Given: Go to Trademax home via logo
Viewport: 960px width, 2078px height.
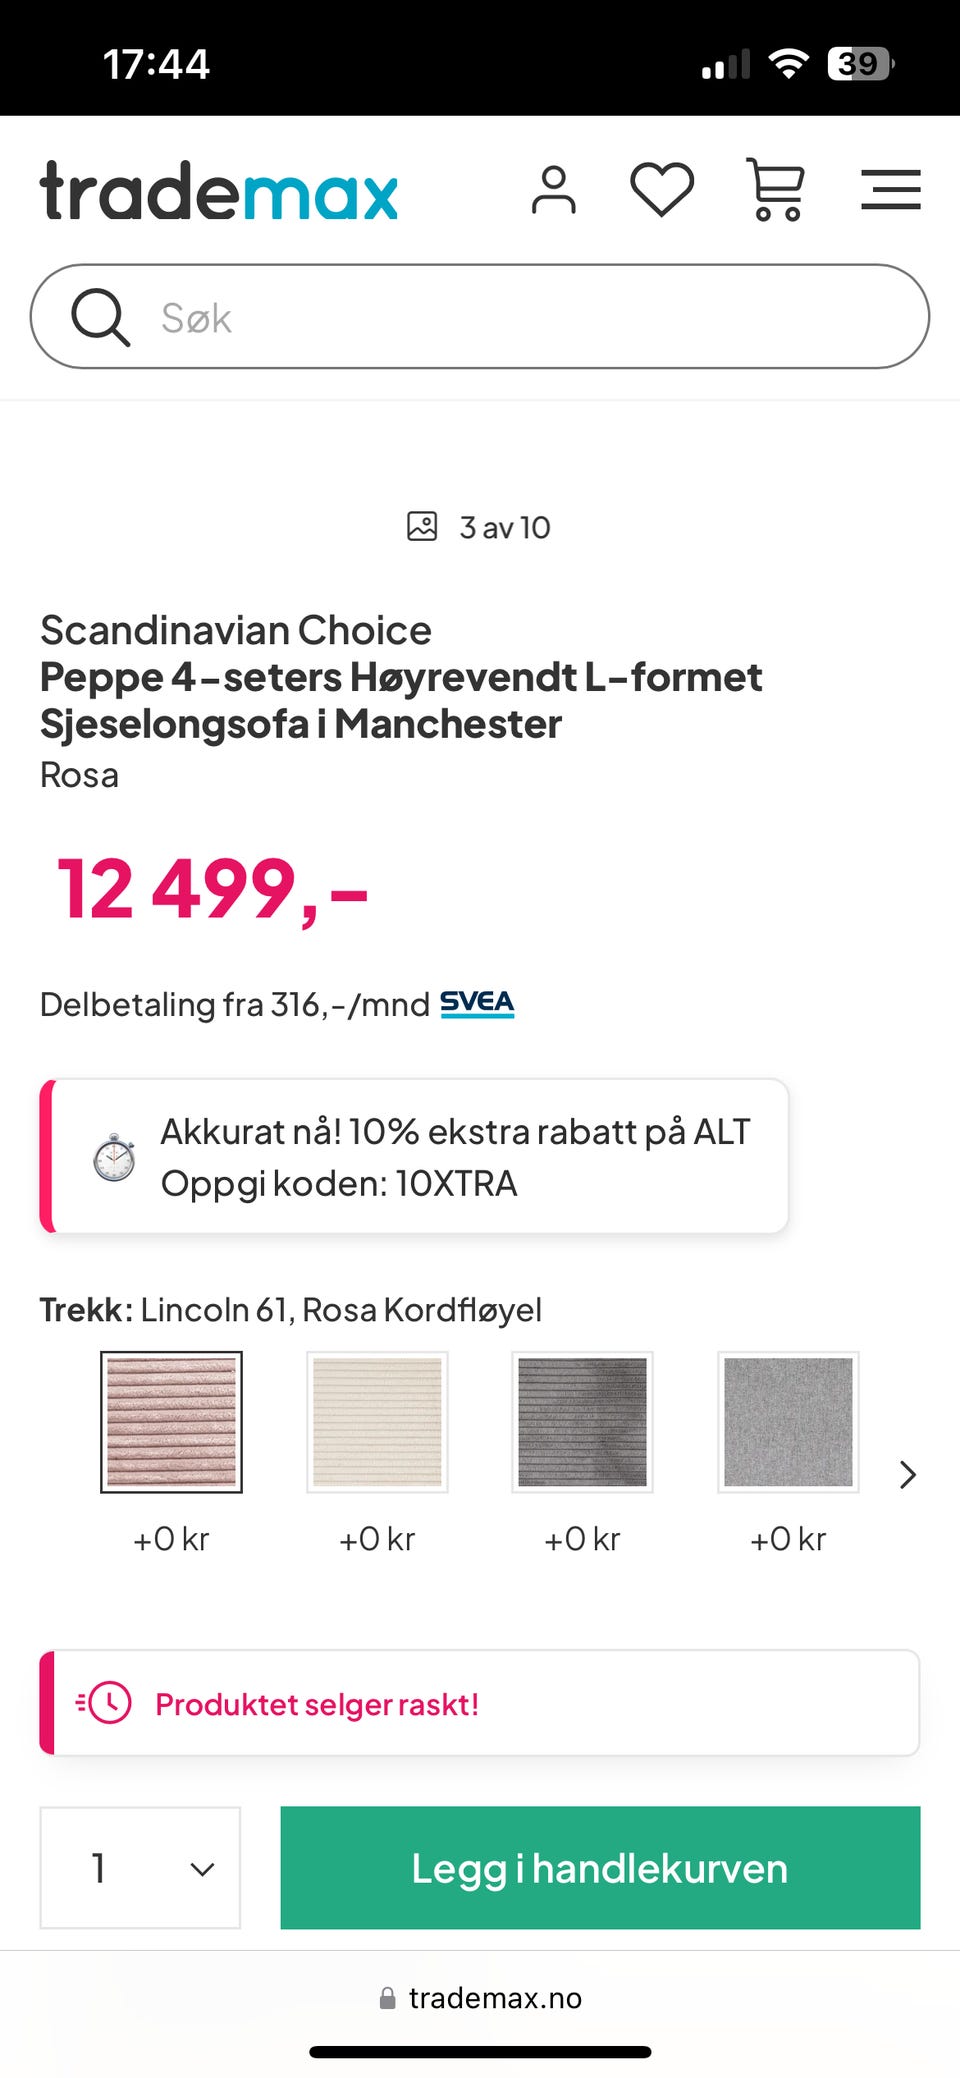Looking at the screenshot, I should (219, 191).
